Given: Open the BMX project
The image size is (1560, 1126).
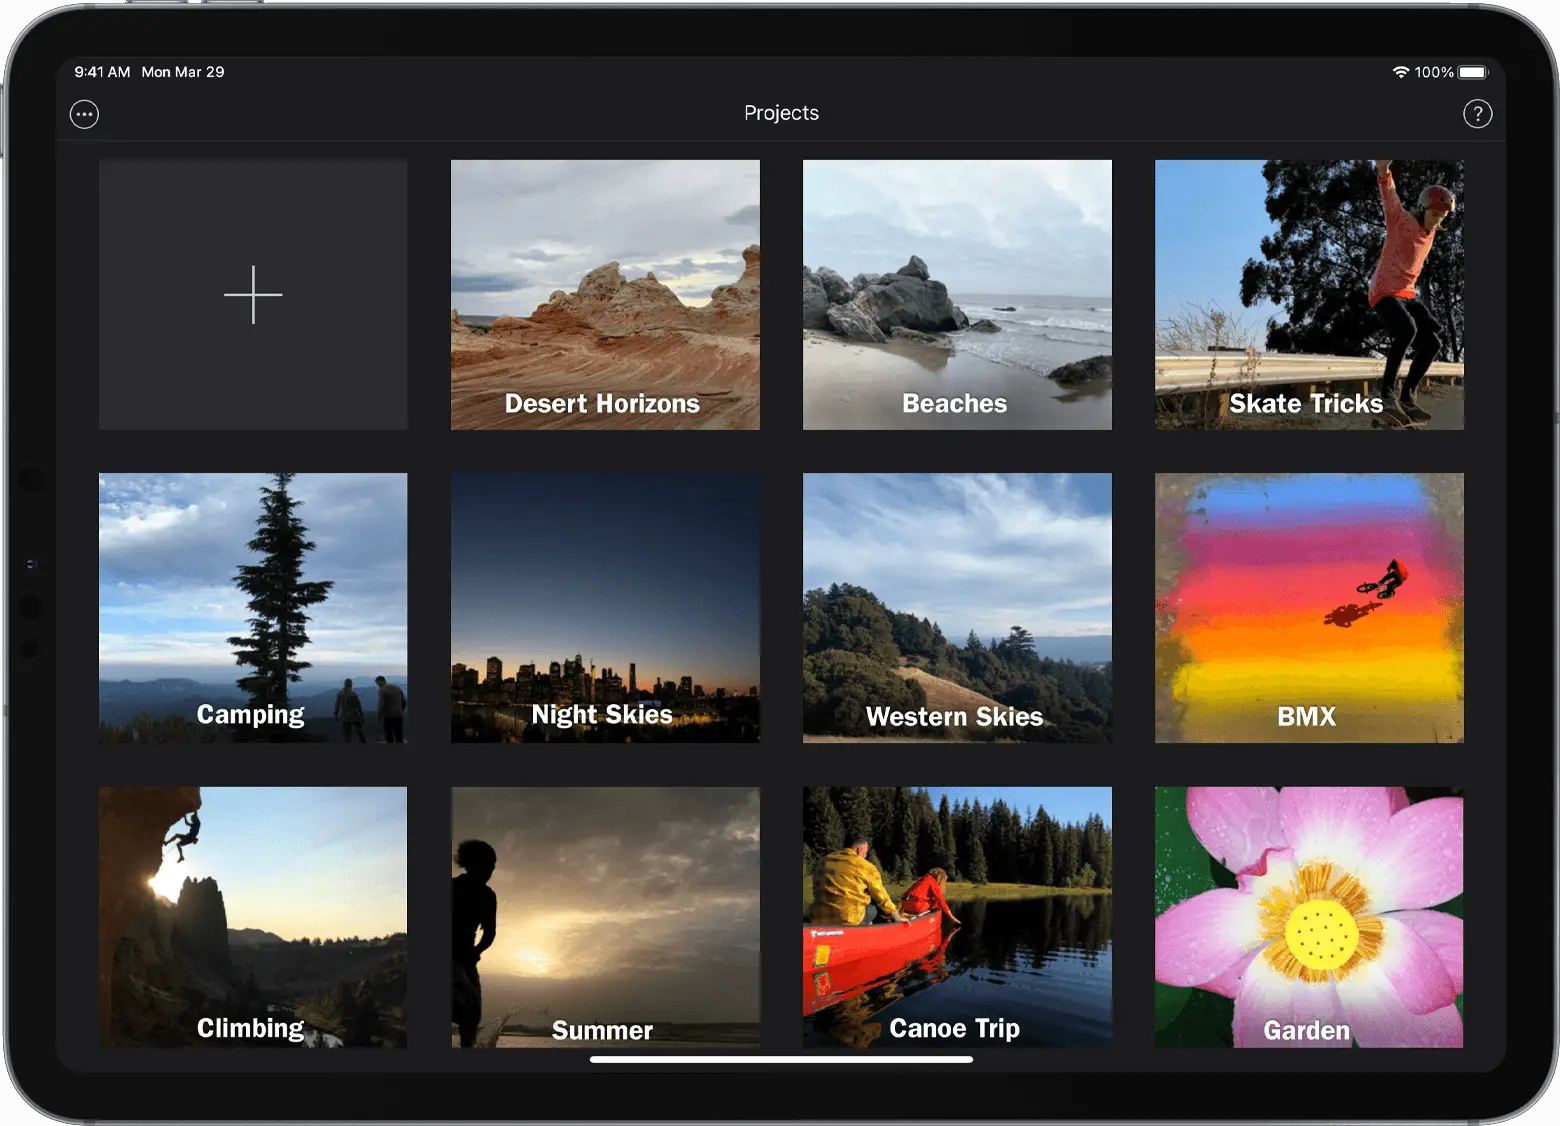Looking at the screenshot, I should click(1308, 607).
